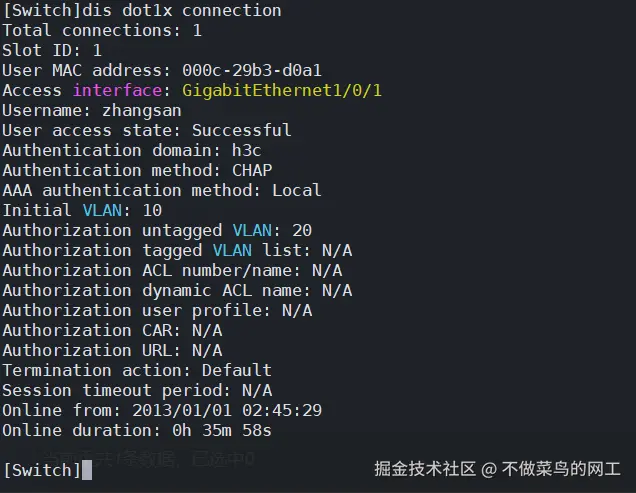Screen dimensions: 636x493
Task: Click the 'Local' AAA authentication value
Action: coord(297,190)
